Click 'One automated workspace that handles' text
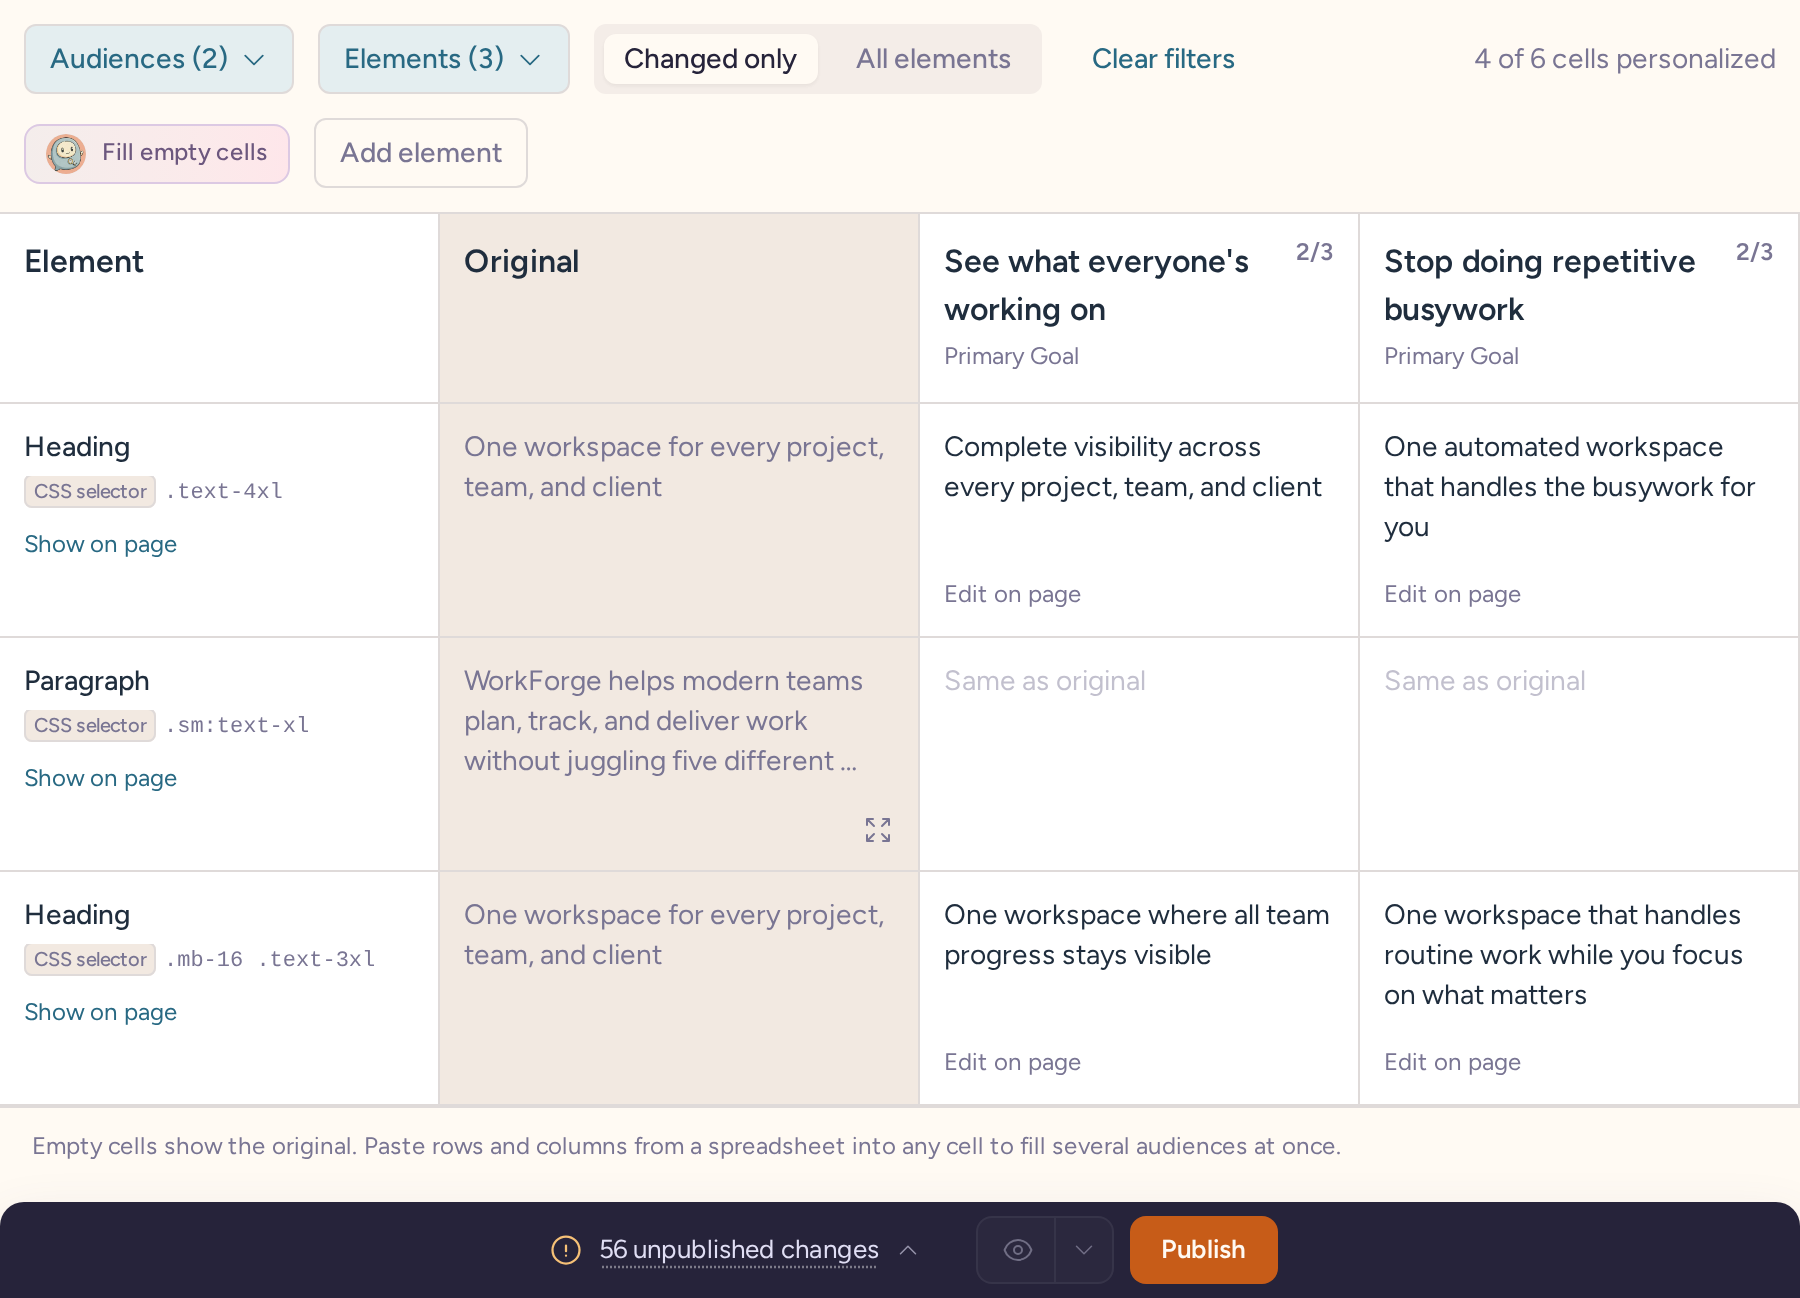Viewport: 1800px width, 1298px height. [x=1569, y=487]
